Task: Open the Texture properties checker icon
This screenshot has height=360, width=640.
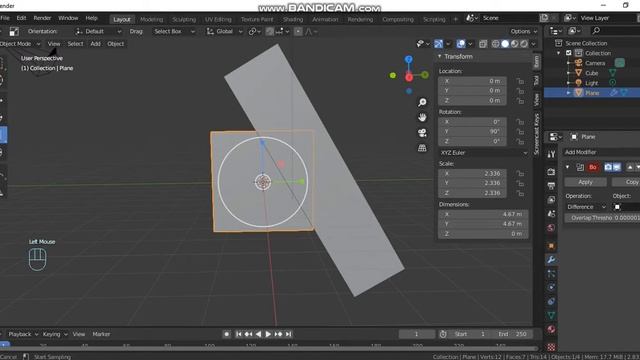Action: (551, 347)
